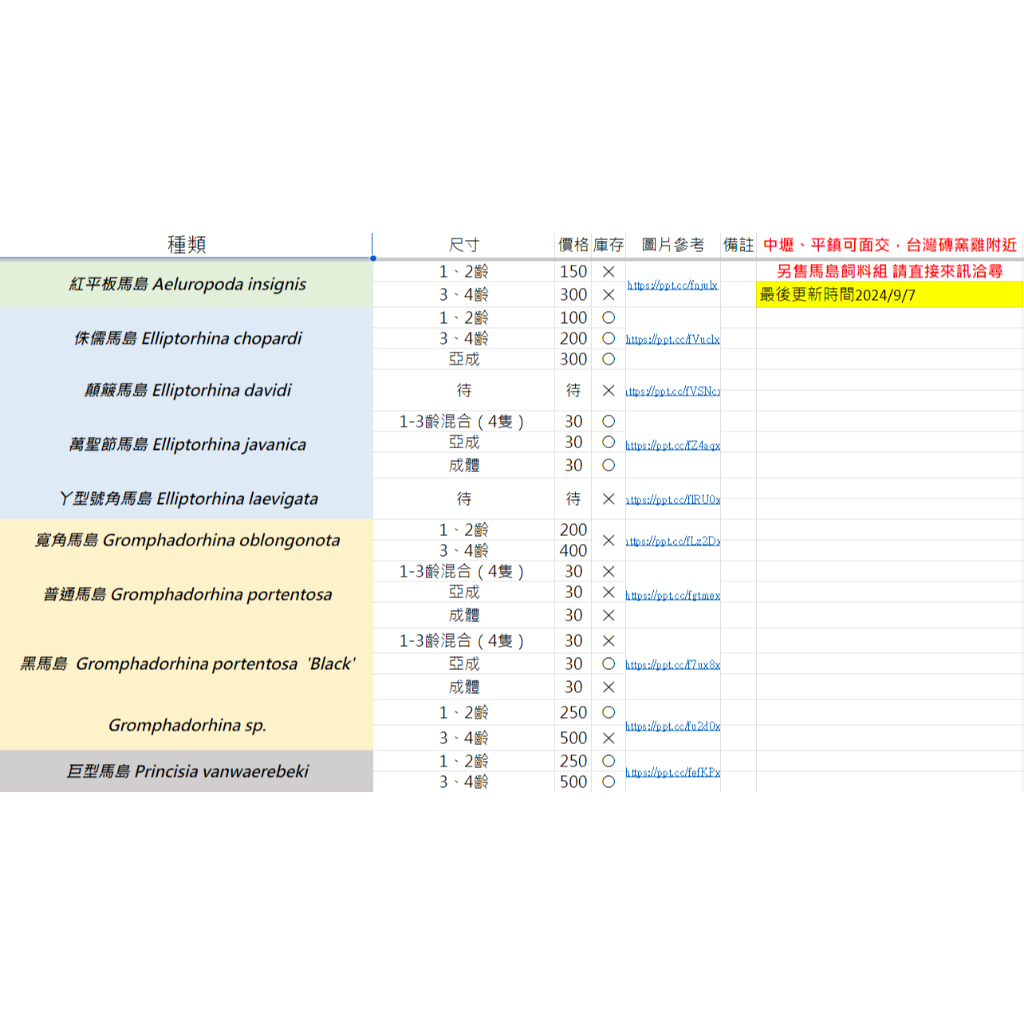Select the 巨型馬島 Princisia vanwaerebeki cell
The height and width of the screenshot is (1024, 1024).
(x=187, y=771)
